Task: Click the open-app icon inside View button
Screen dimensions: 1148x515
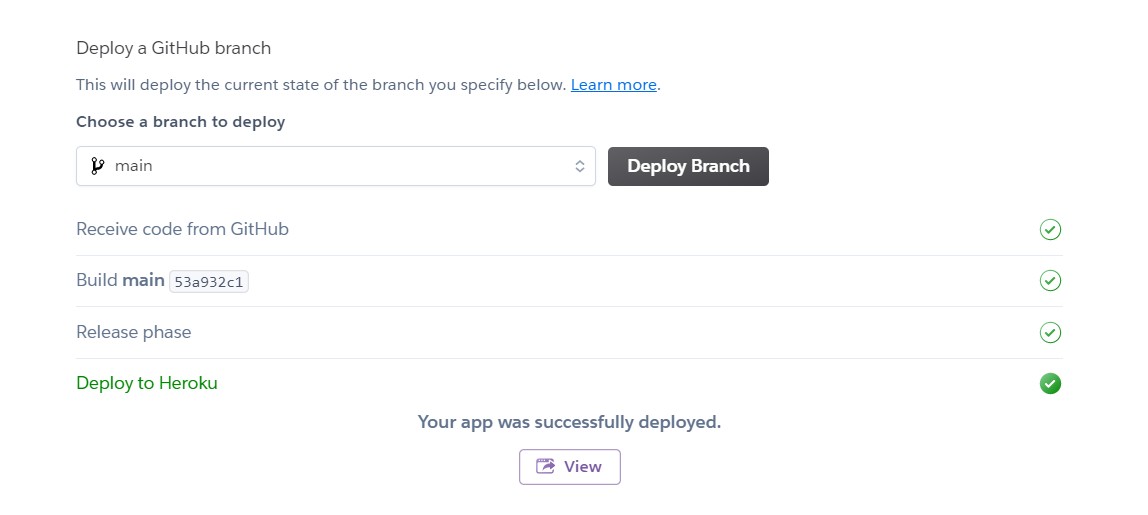Action: coord(545,467)
